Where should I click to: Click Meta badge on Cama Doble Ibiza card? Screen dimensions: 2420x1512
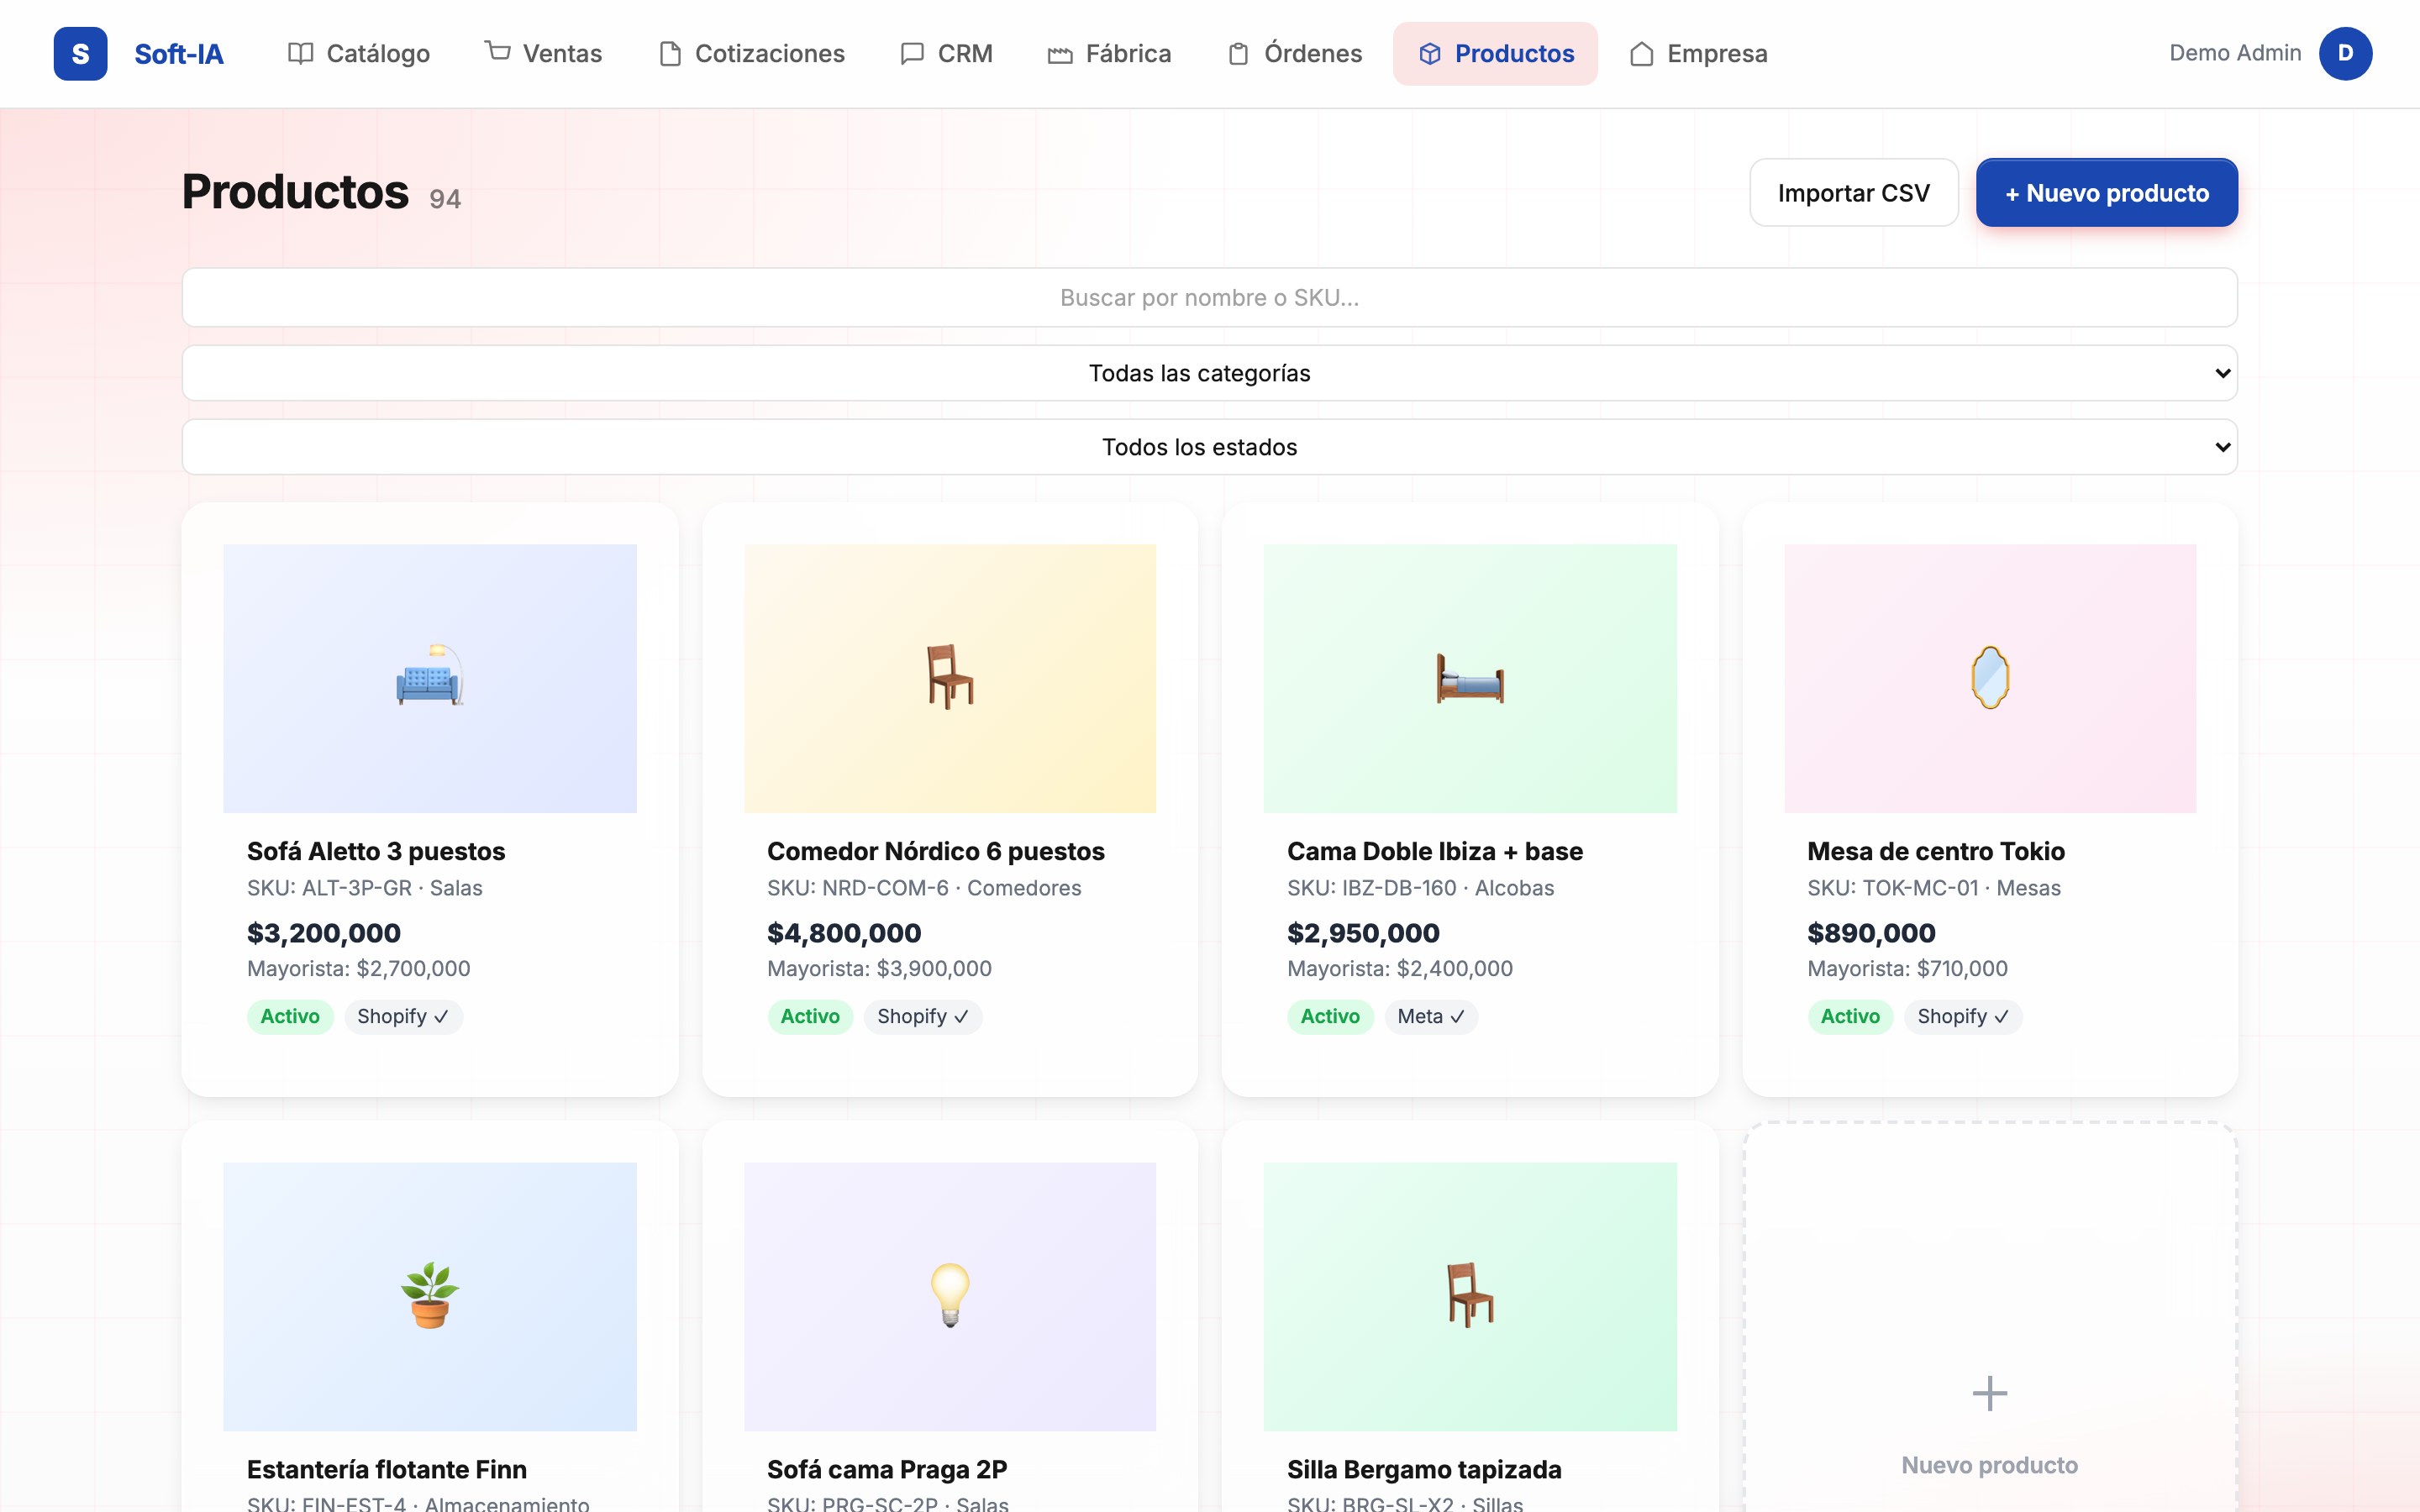tap(1431, 1016)
